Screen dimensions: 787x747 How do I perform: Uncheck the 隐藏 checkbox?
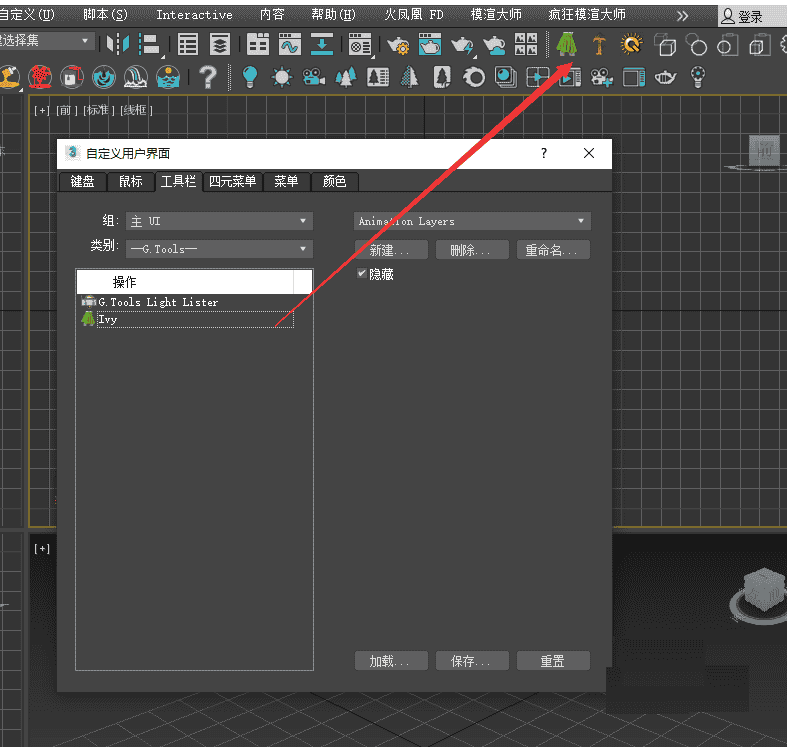(x=363, y=273)
